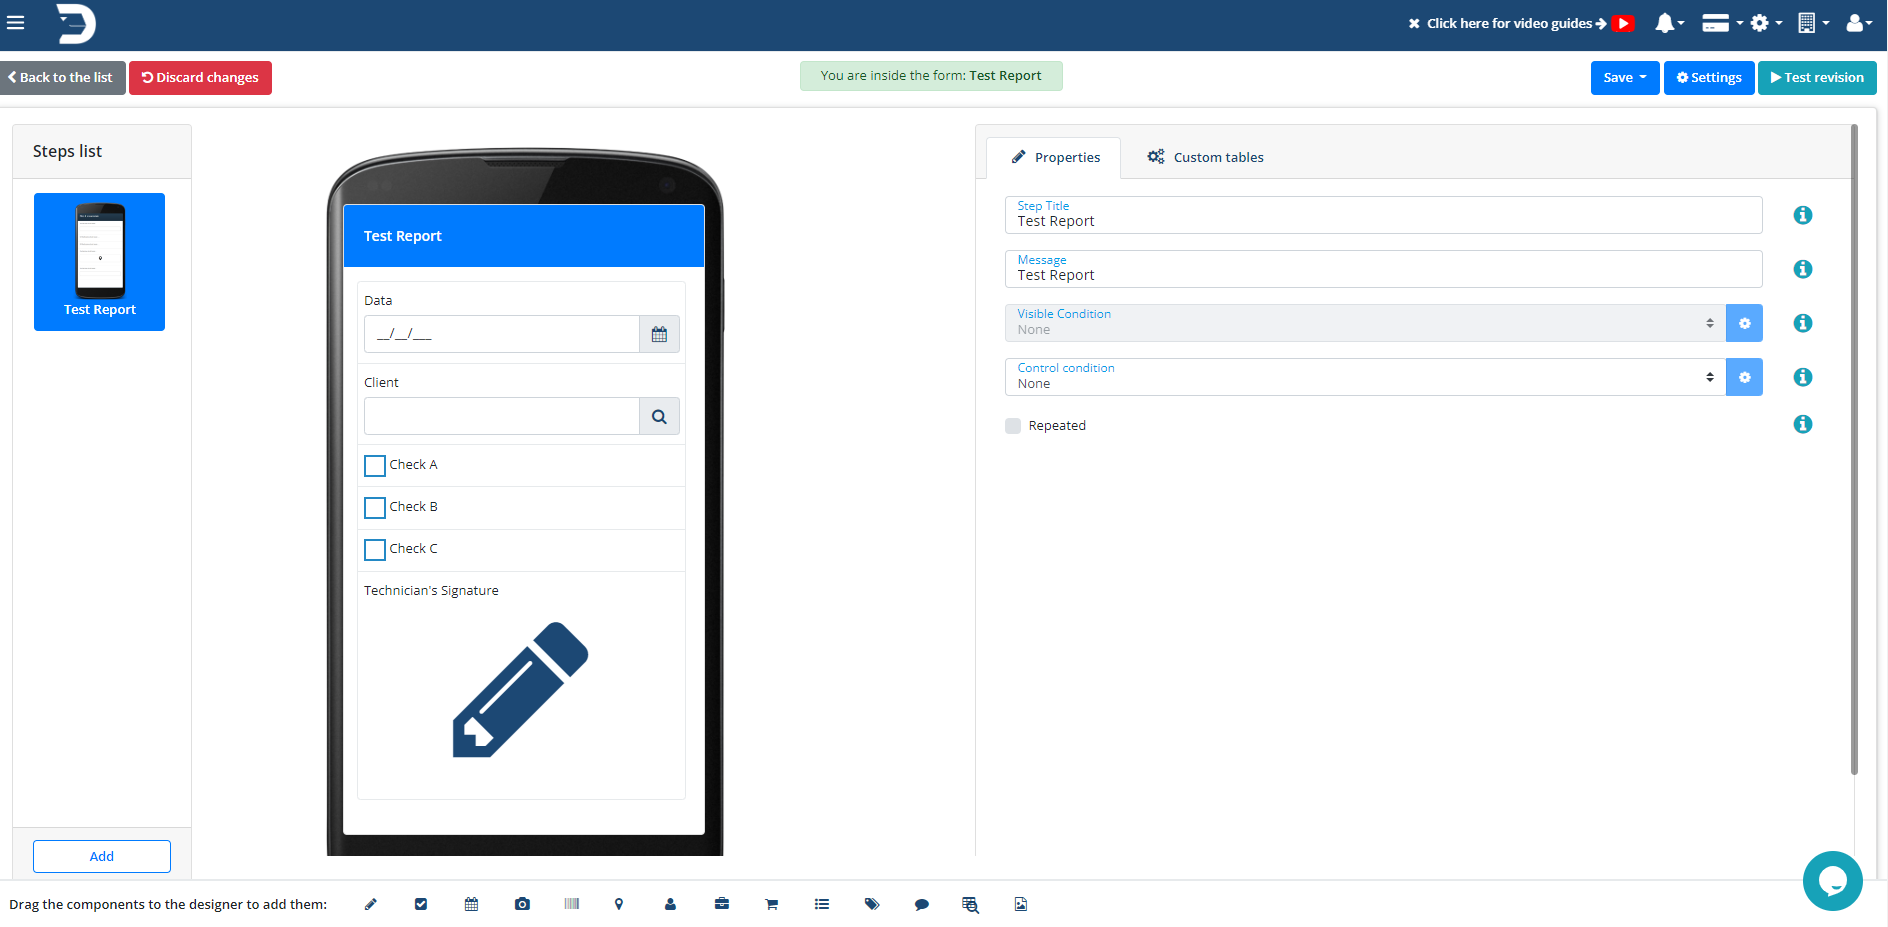The height and width of the screenshot is (927, 1888).
Task: Edit the Message field
Action: [1383, 269]
